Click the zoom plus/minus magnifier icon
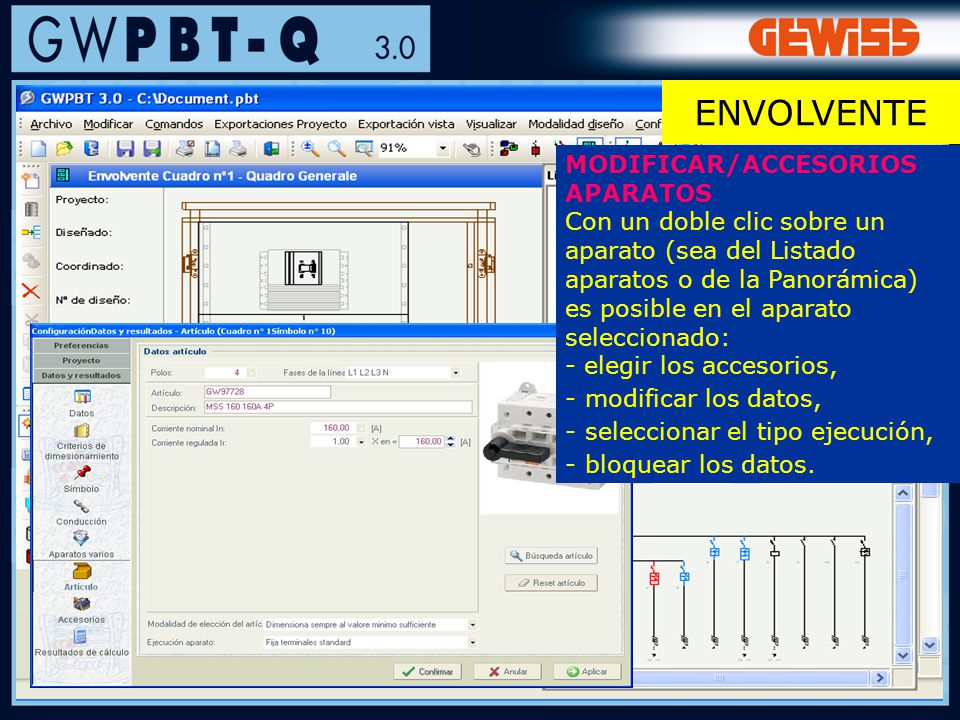This screenshot has height=720, width=960. click(310, 148)
